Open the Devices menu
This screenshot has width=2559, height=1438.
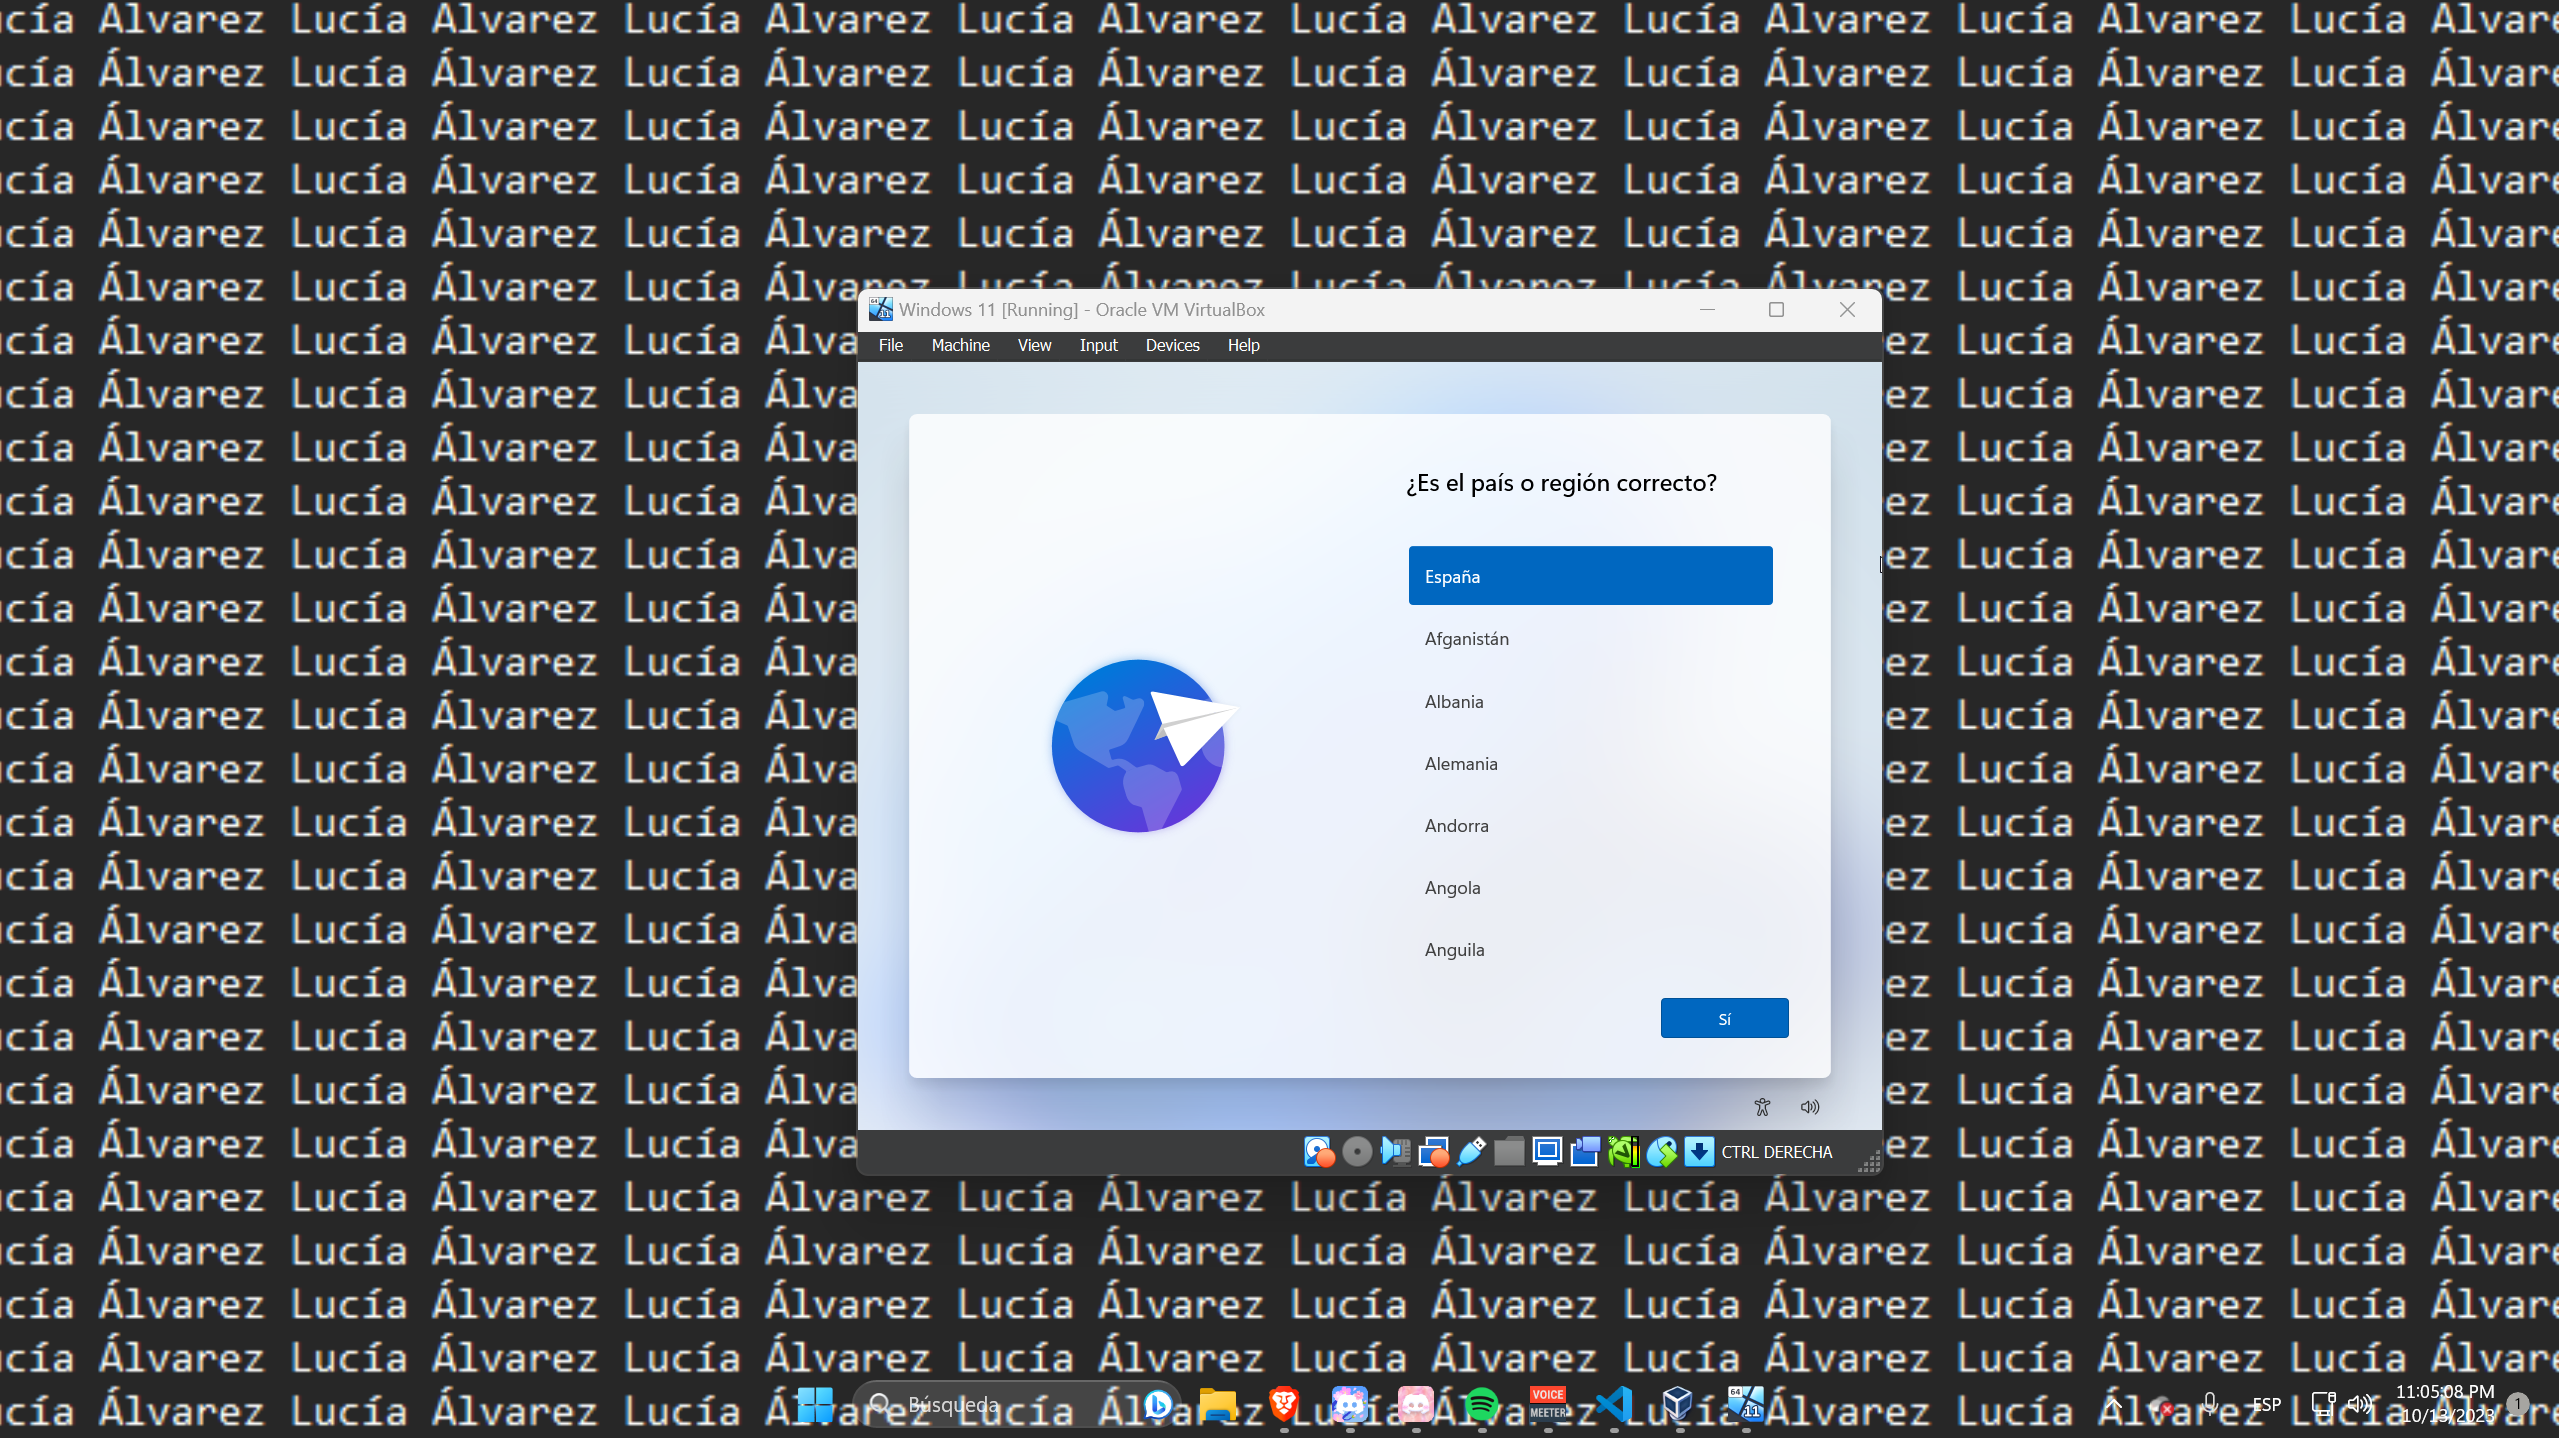pos(1172,345)
